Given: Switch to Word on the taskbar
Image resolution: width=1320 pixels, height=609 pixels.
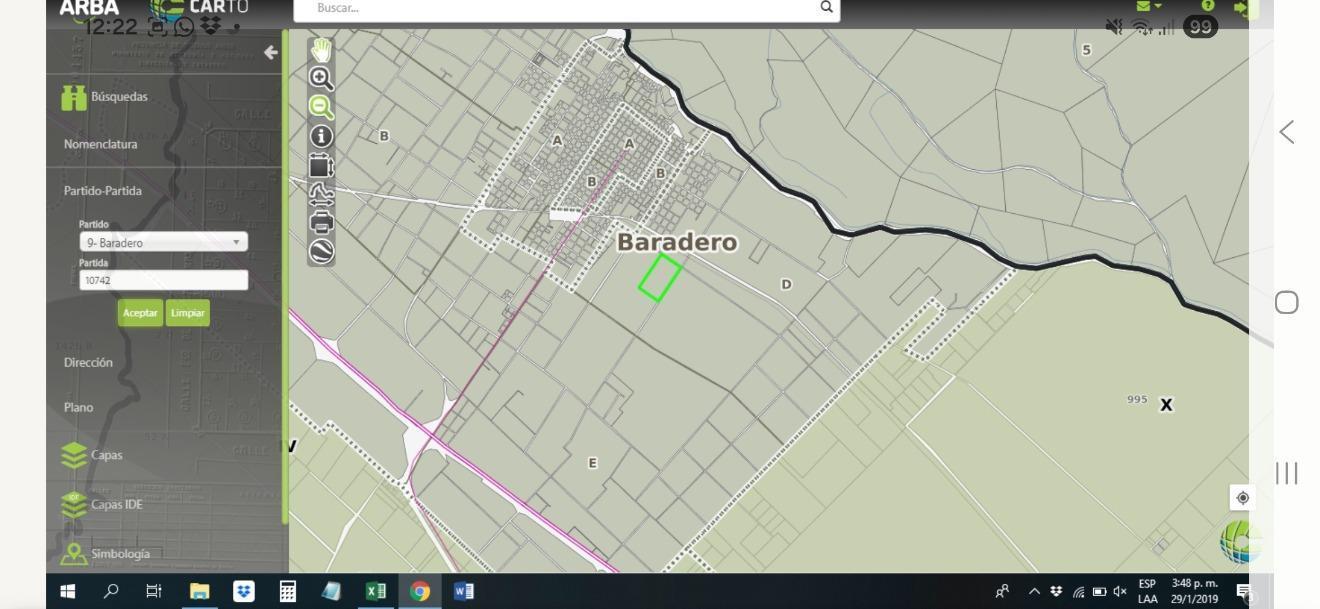Looking at the screenshot, I should (464, 591).
